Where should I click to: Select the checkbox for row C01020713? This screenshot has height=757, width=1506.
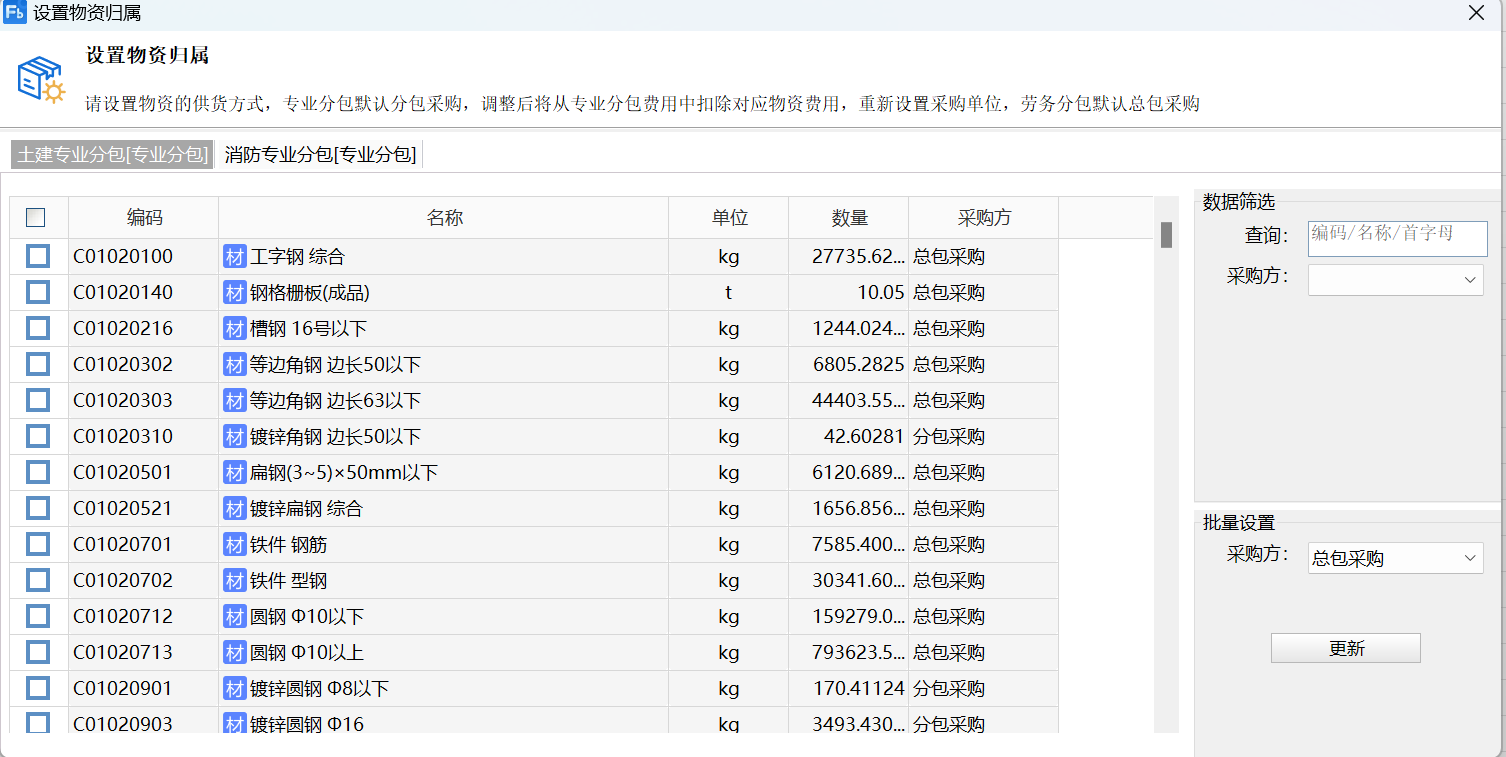tap(38, 653)
